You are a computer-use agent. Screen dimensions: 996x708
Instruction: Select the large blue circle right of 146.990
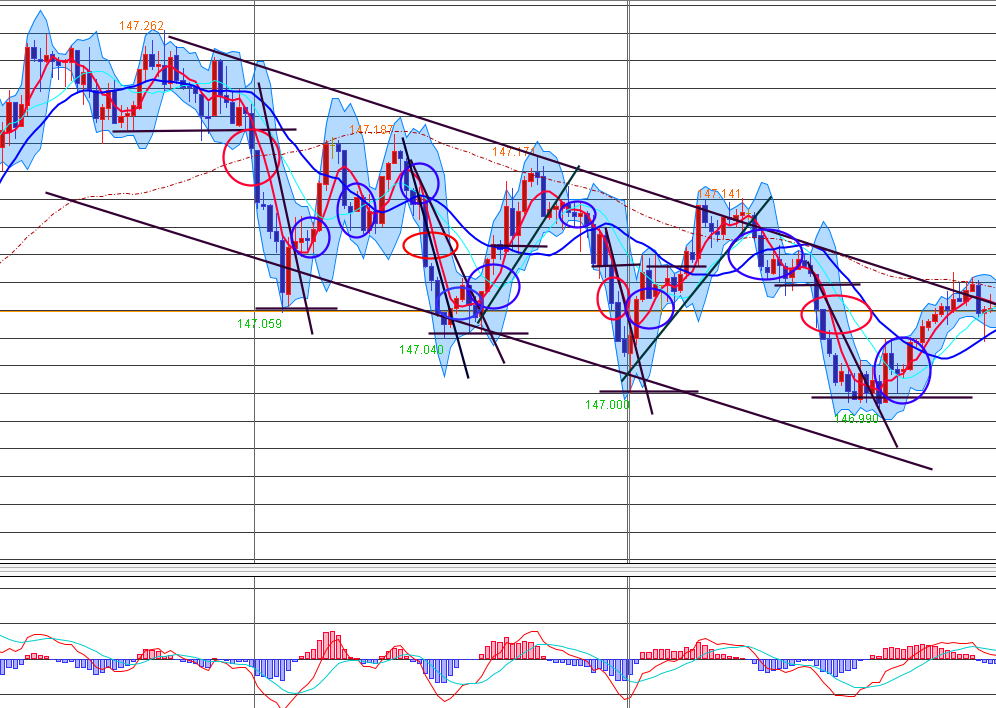pos(903,371)
